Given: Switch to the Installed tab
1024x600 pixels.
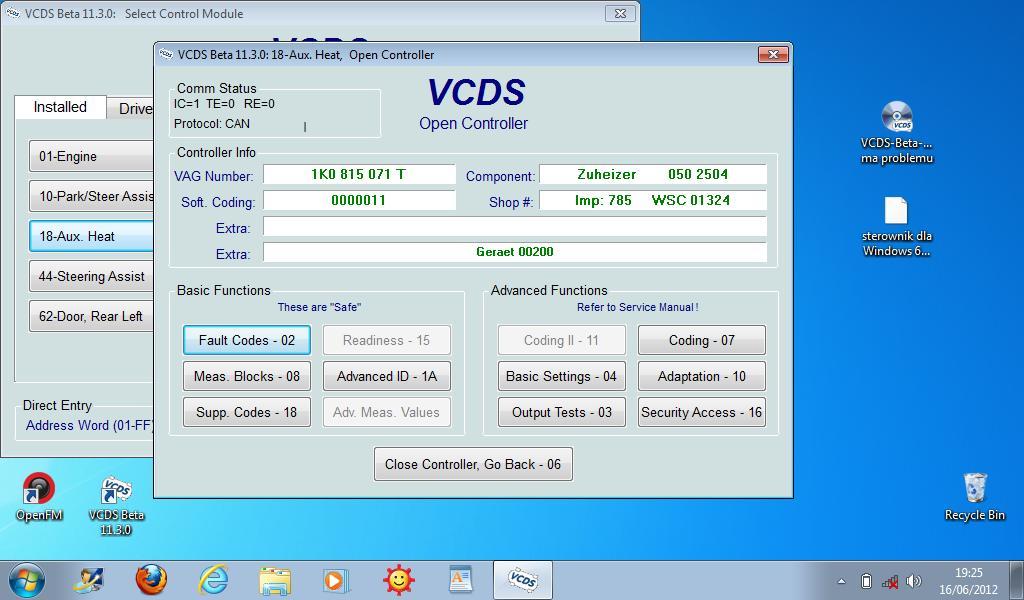Looking at the screenshot, I should point(60,107).
